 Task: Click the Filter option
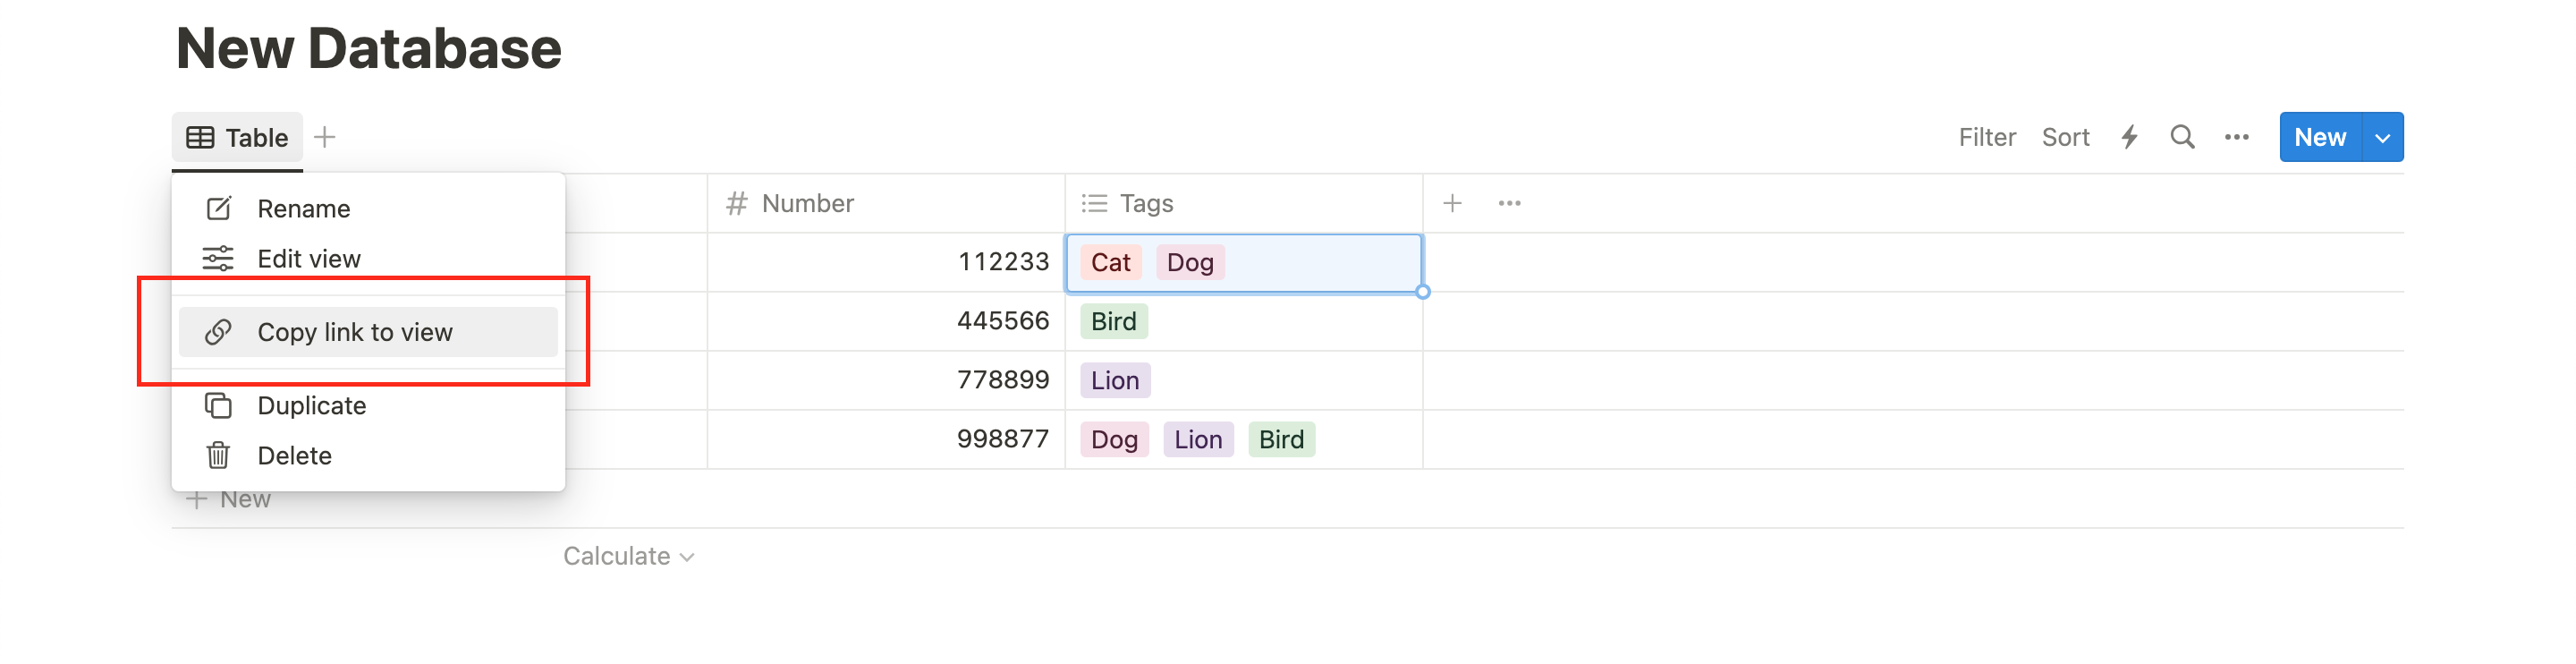(1987, 137)
